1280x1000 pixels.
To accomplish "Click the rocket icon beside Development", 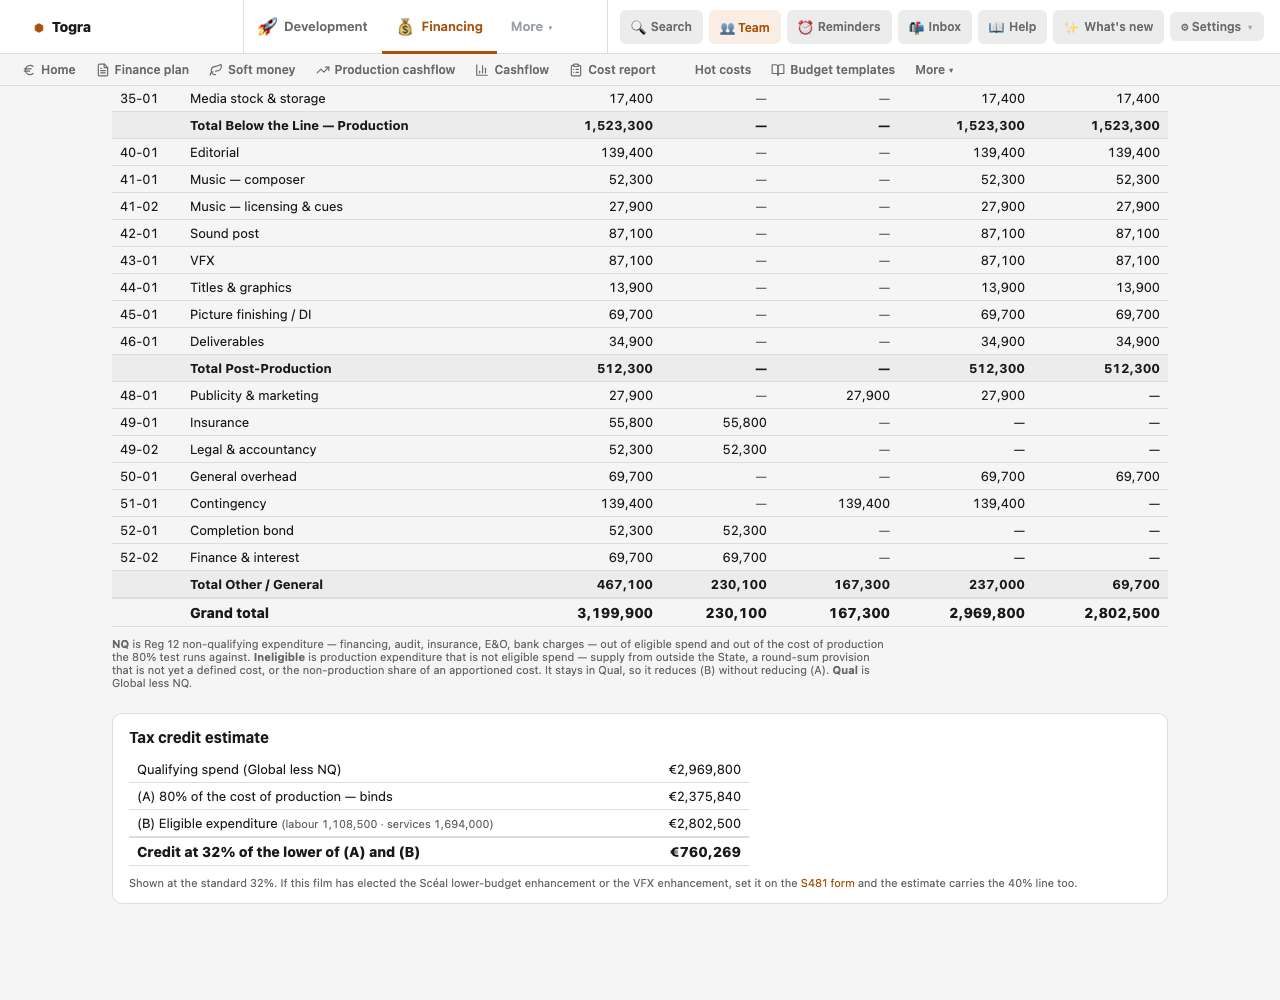I will point(267,27).
